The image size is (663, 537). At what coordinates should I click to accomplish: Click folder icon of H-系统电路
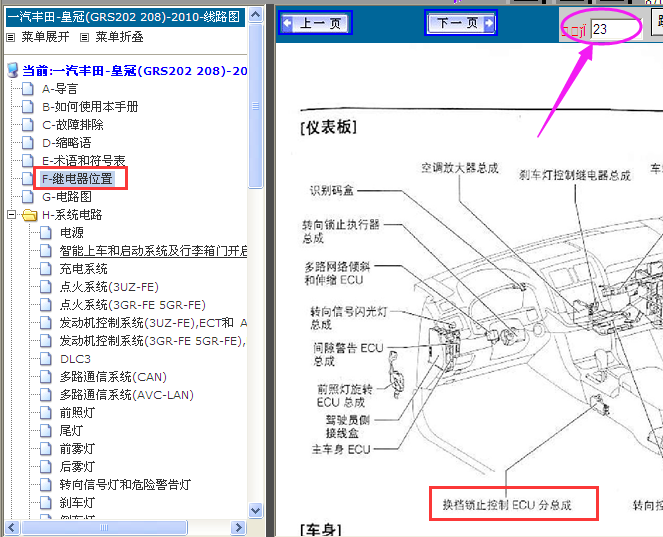point(29,215)
